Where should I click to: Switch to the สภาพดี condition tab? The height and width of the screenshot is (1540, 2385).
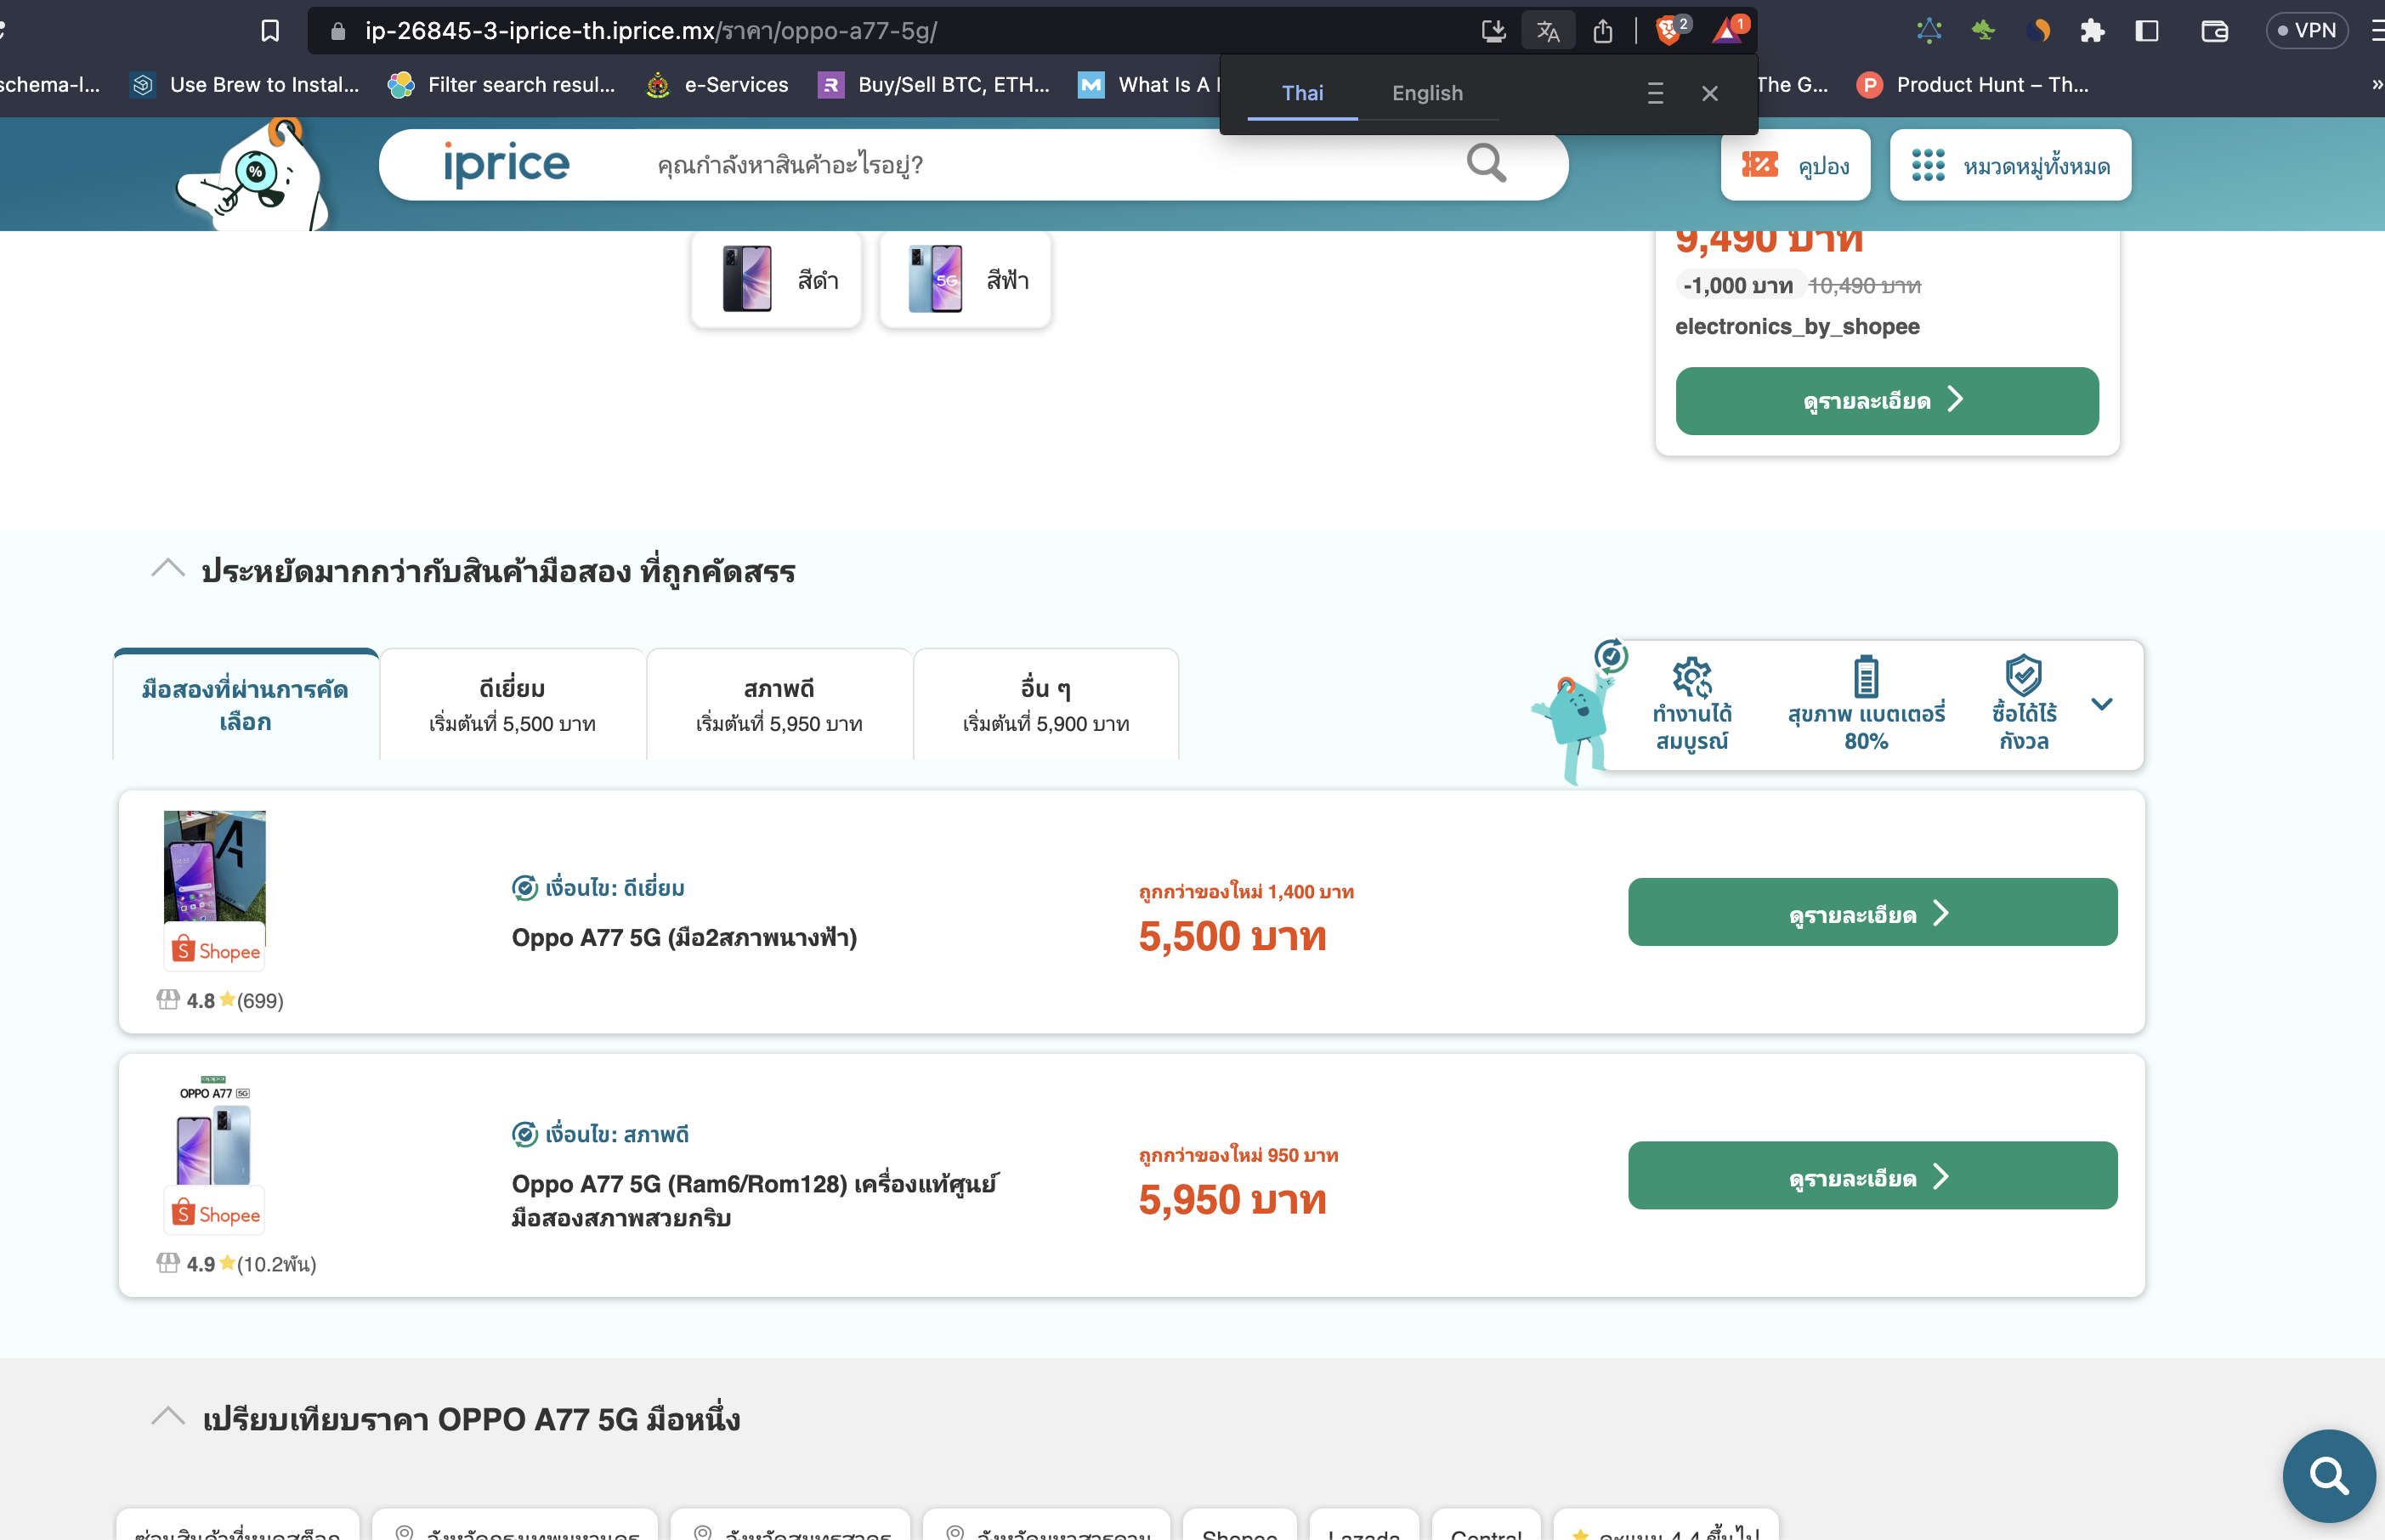(779, 704)
